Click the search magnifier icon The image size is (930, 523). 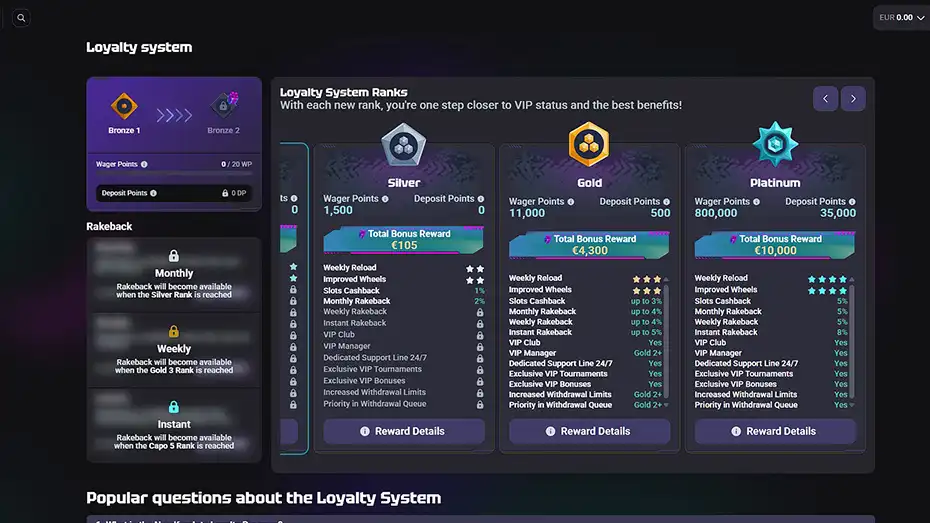point(21,18)
